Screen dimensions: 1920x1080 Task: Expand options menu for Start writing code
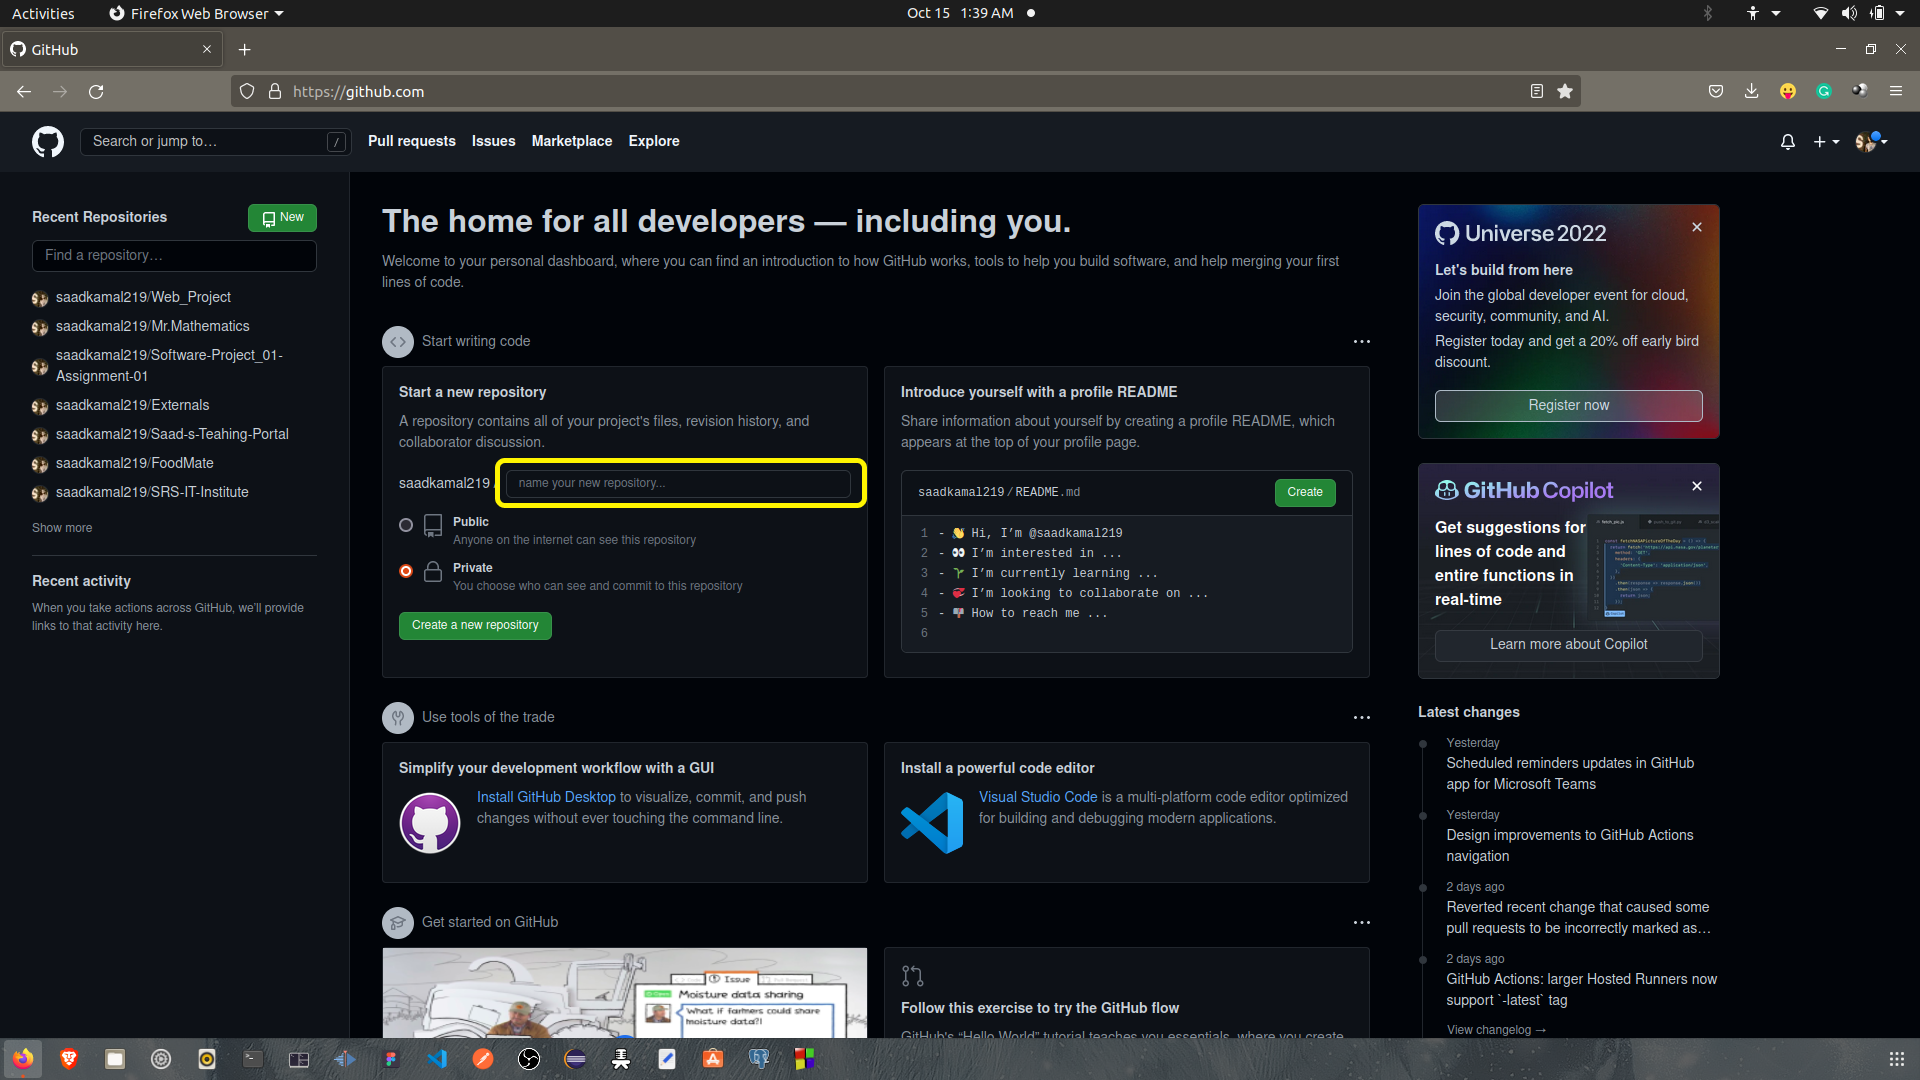1361,342
